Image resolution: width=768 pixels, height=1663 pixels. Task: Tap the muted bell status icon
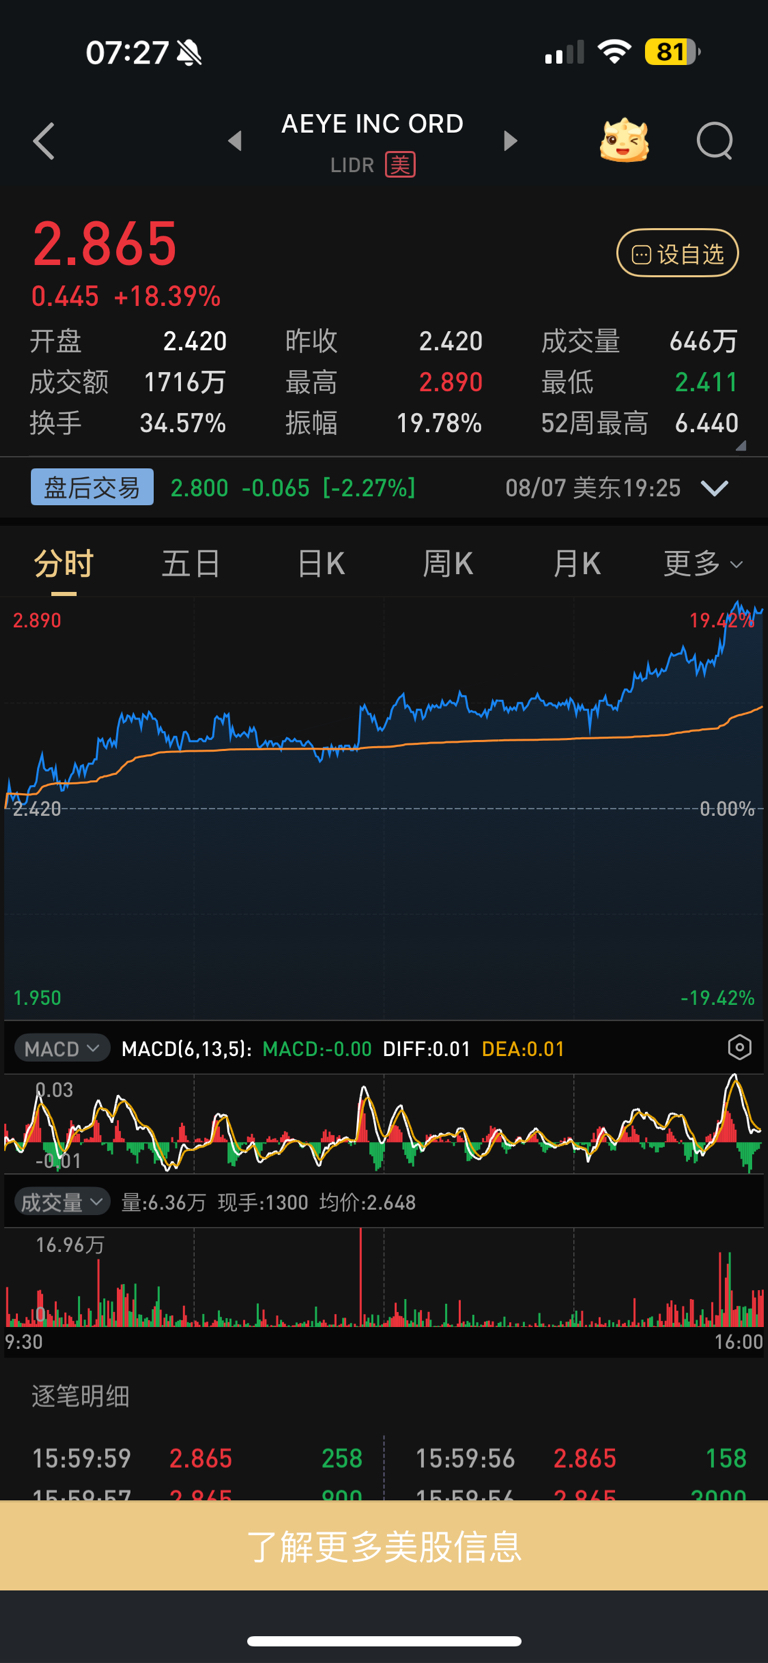pyautogui.click(x=189, y=52)
